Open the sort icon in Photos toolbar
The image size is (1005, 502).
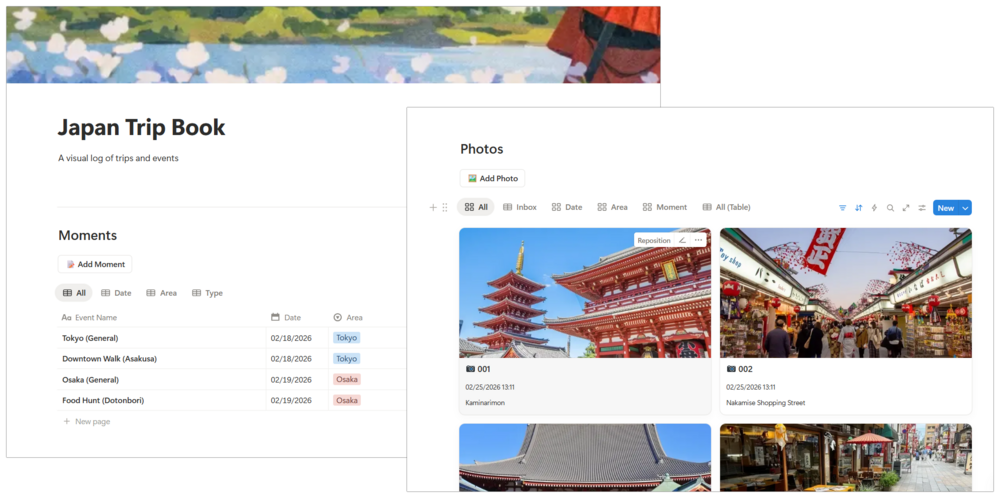(x=858, y=208)
